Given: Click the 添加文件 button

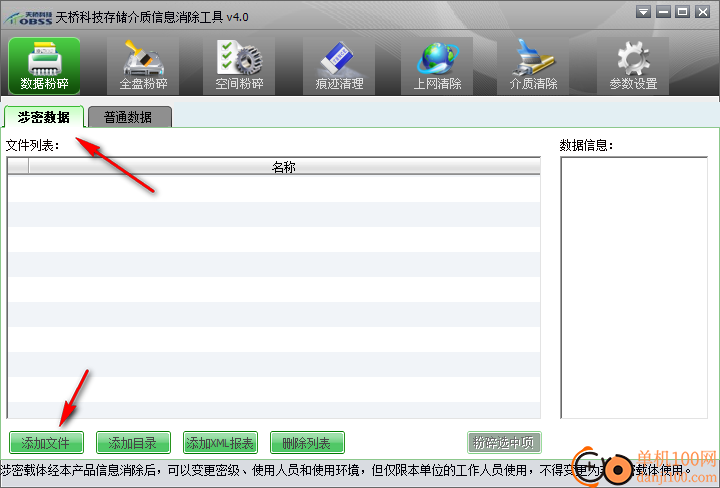Looking at the screenshot, I should coord(46,443).
